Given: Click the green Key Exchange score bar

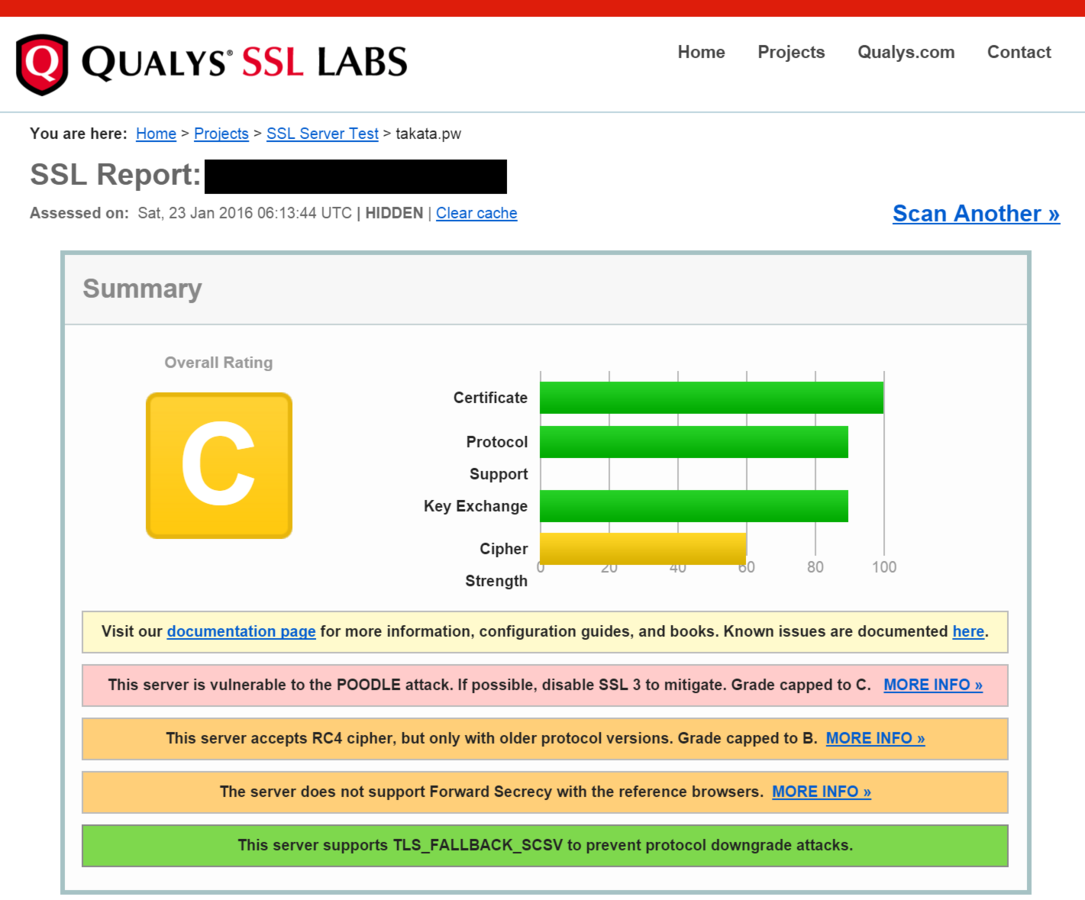Looking at the screenshot, I should (694, 506).
